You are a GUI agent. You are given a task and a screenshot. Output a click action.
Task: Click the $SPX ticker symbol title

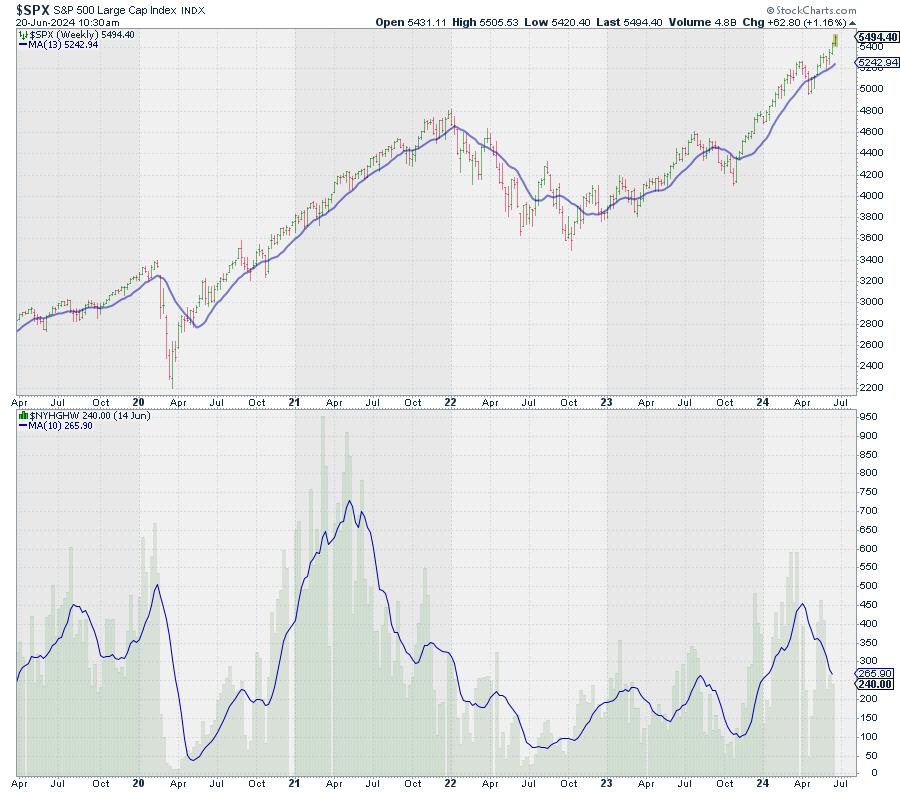coord(33,8)
